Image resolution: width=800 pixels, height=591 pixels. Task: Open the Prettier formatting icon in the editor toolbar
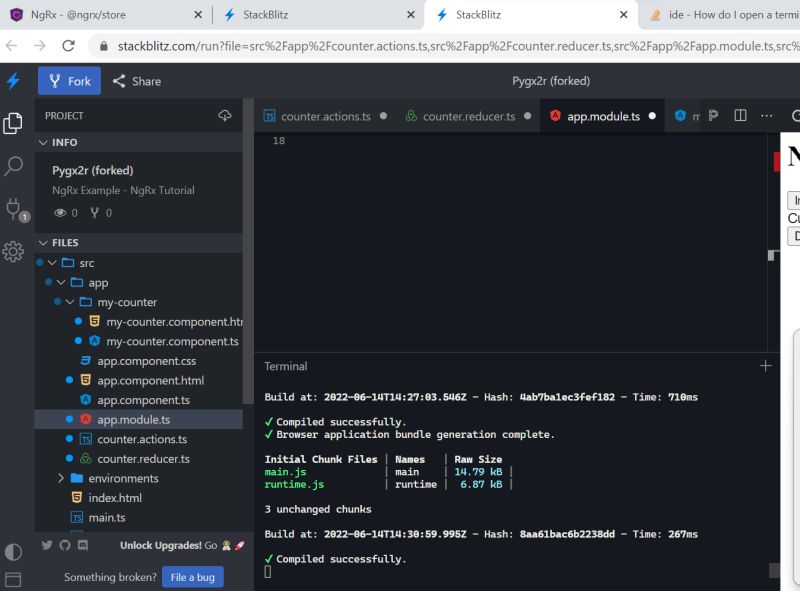(x=713, y=115)
